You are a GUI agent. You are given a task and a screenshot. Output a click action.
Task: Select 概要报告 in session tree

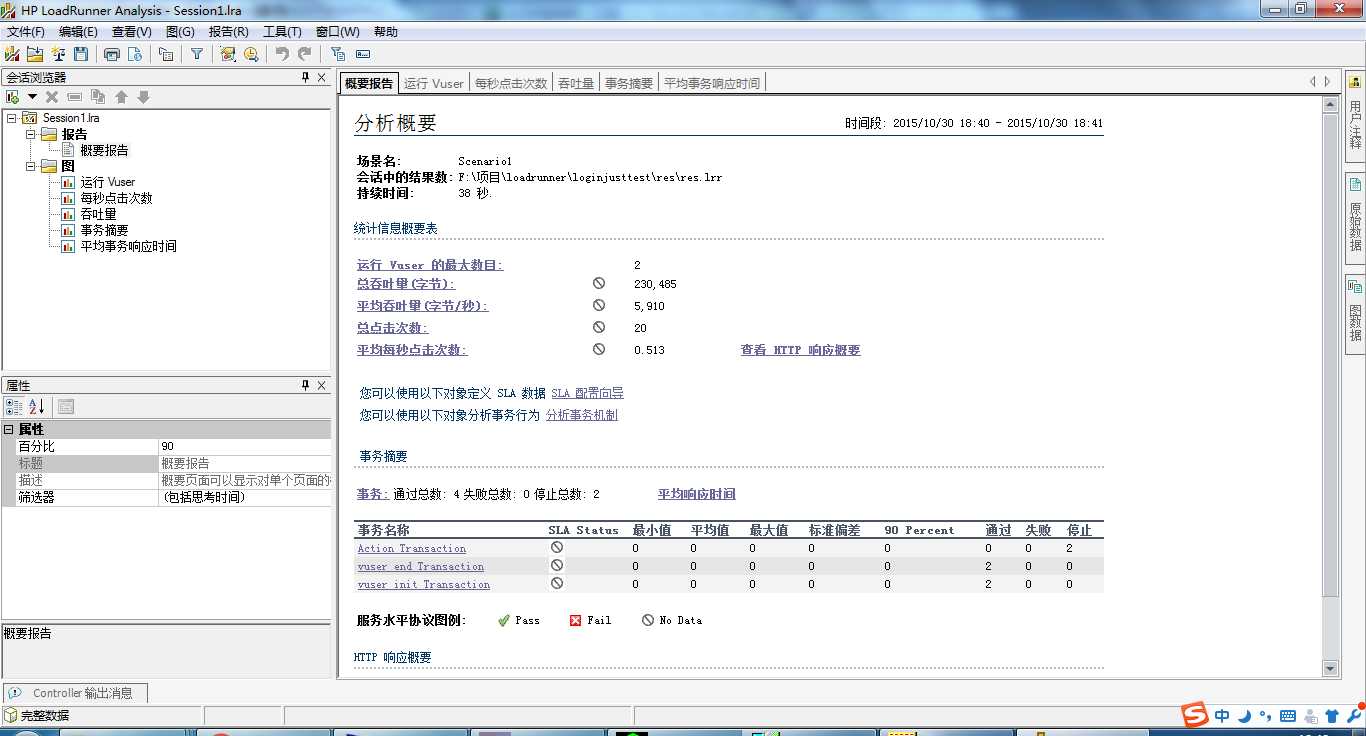click(104, 150)
